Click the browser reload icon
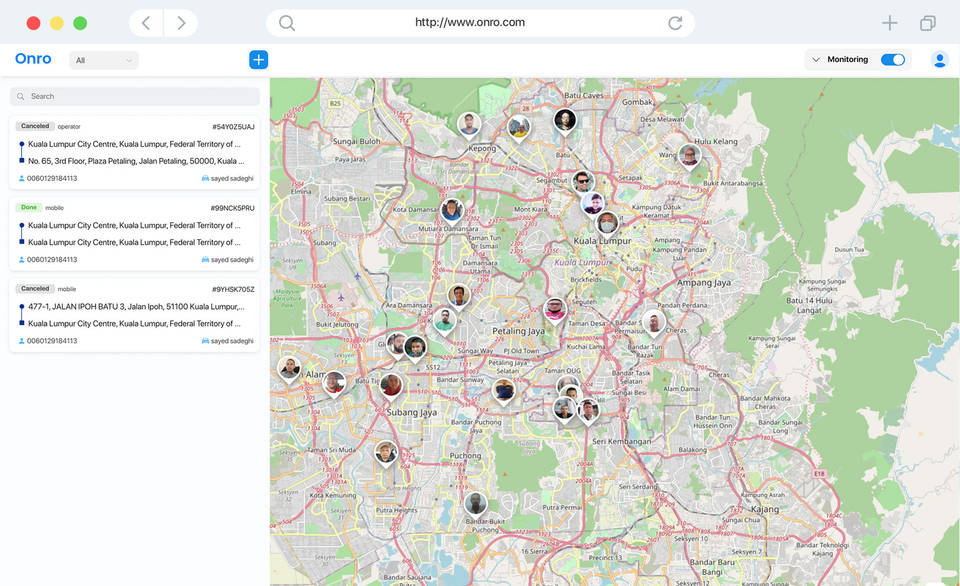This screenshot has height=586, width=960. click(675, 23)
